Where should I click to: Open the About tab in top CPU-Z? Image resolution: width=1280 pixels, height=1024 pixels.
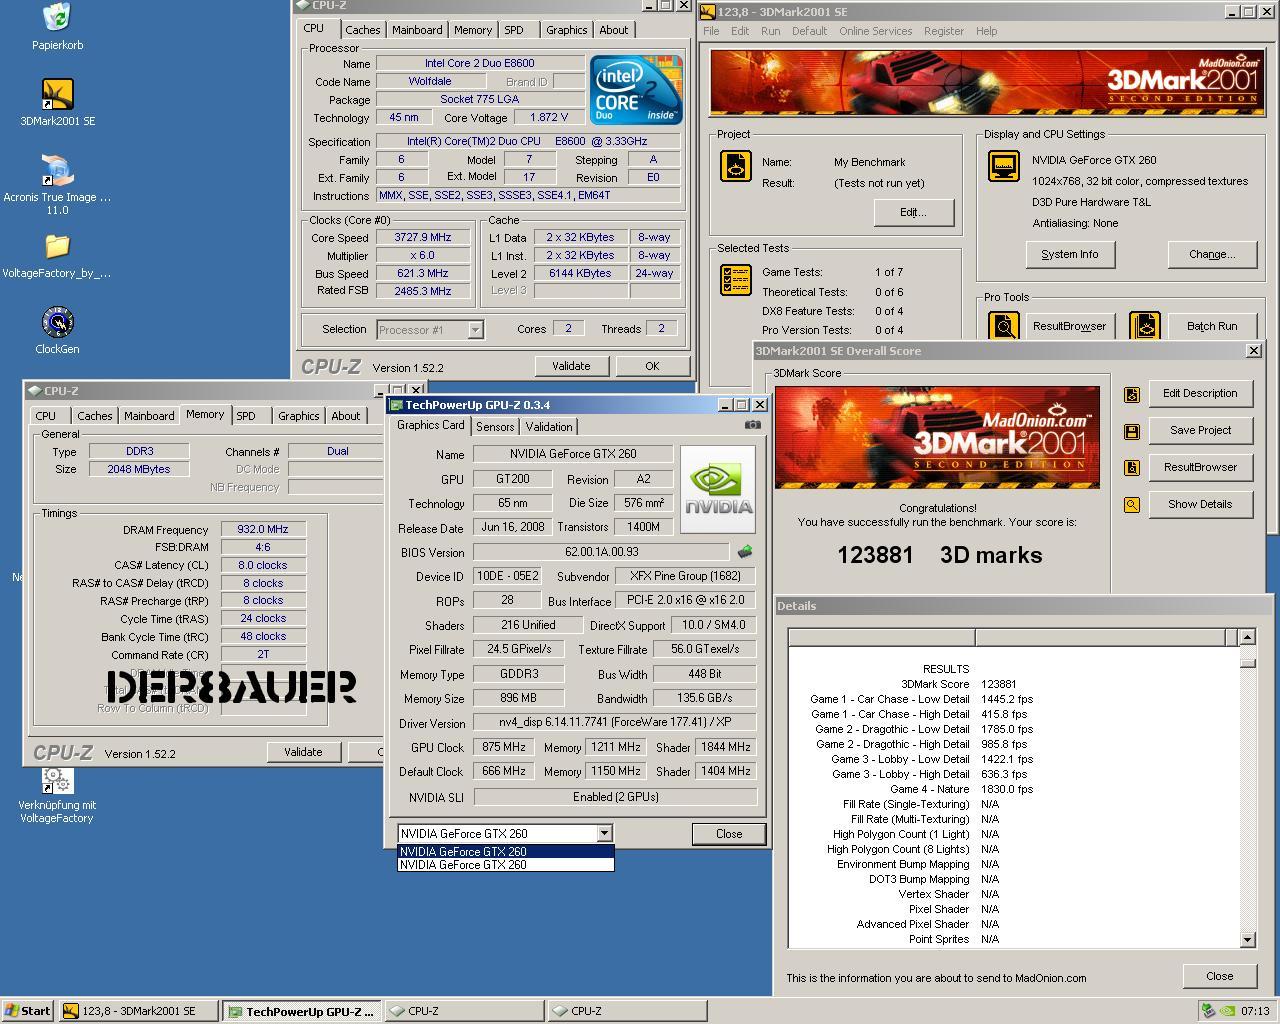coord(613,30)
